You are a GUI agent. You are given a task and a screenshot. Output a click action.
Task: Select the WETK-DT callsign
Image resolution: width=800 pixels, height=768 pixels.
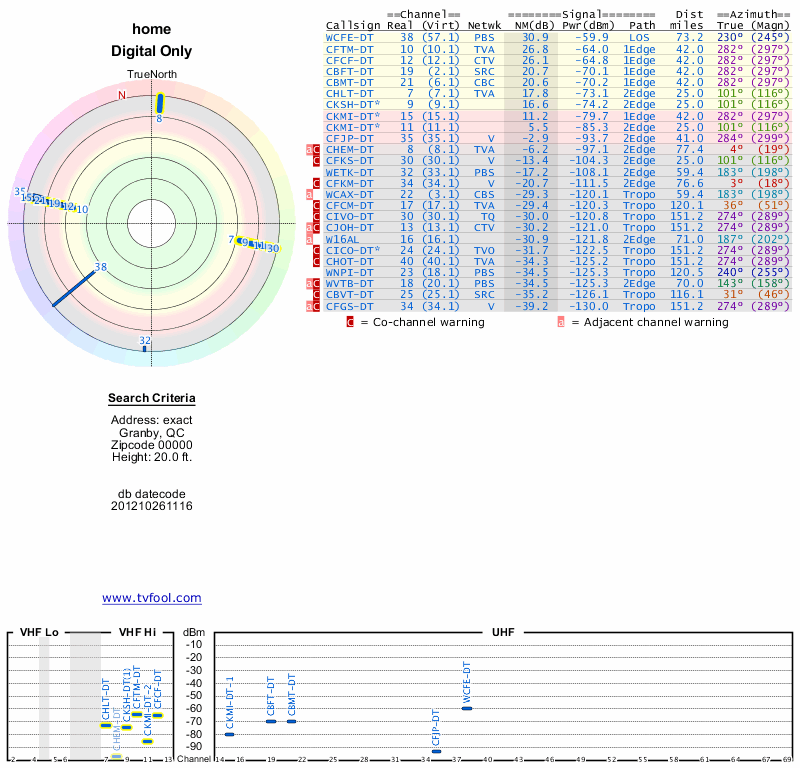coord(349,172)
